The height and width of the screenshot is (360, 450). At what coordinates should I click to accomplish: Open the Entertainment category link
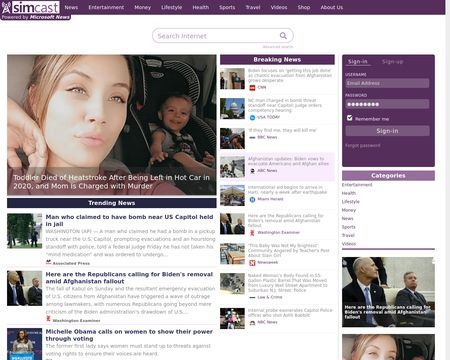tap(357, 185)
